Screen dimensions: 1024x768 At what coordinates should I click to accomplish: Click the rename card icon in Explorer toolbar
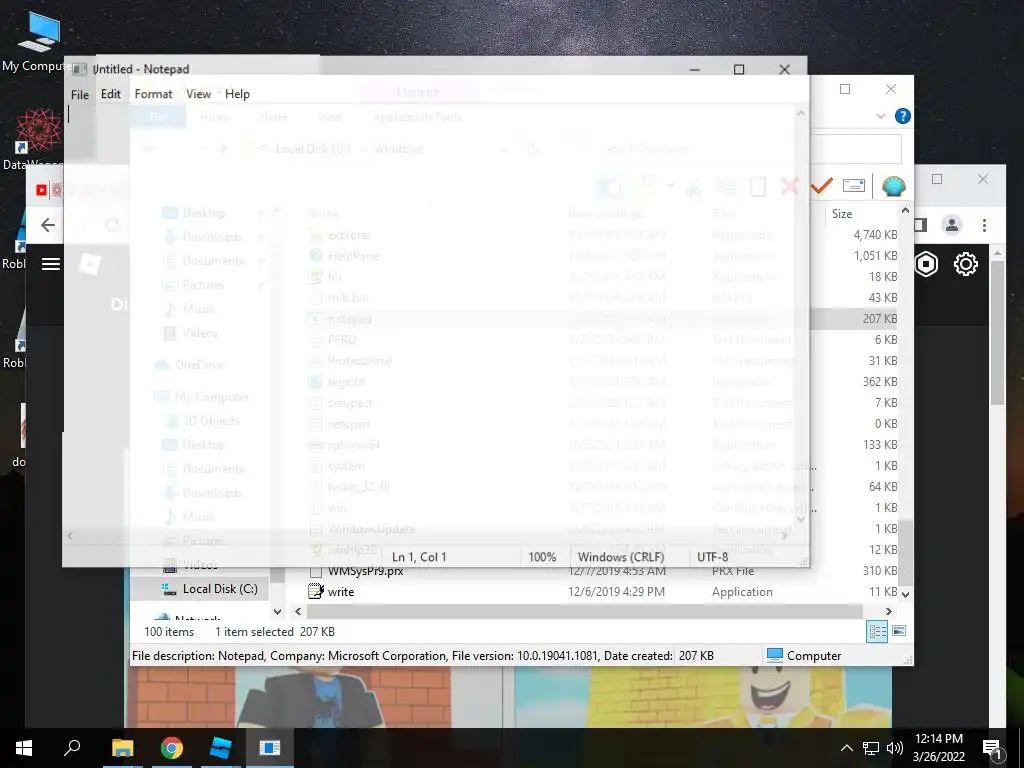click(x=854, y=186)
